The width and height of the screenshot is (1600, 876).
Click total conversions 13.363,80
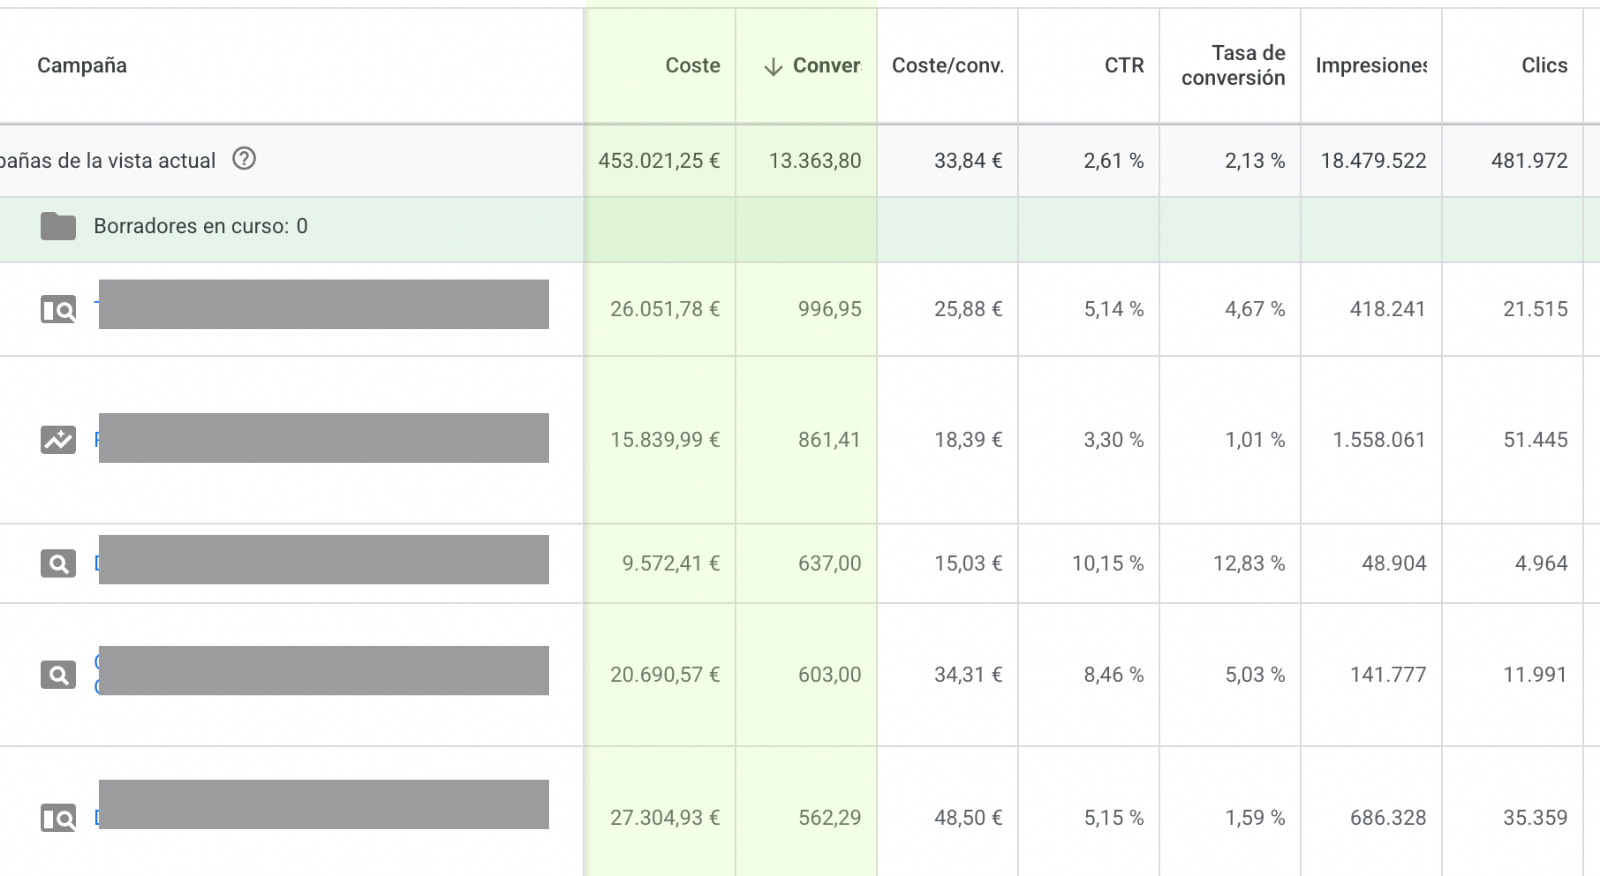pos(815,160)
